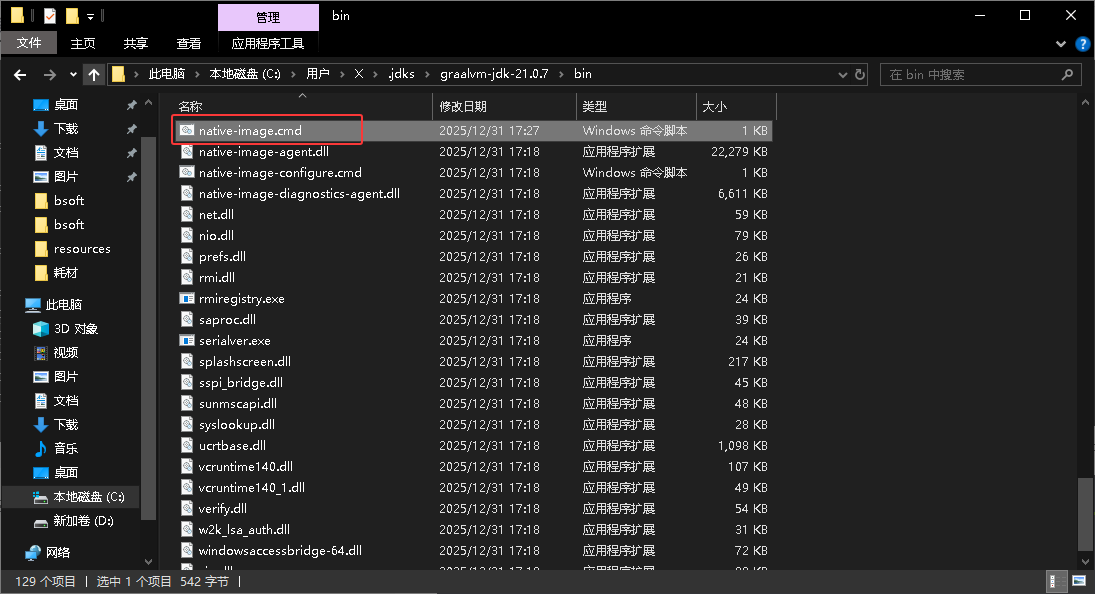
Task: Open the 3D 对象 sidebar icon
Action: pyautogui.click(x=41, y=329)
